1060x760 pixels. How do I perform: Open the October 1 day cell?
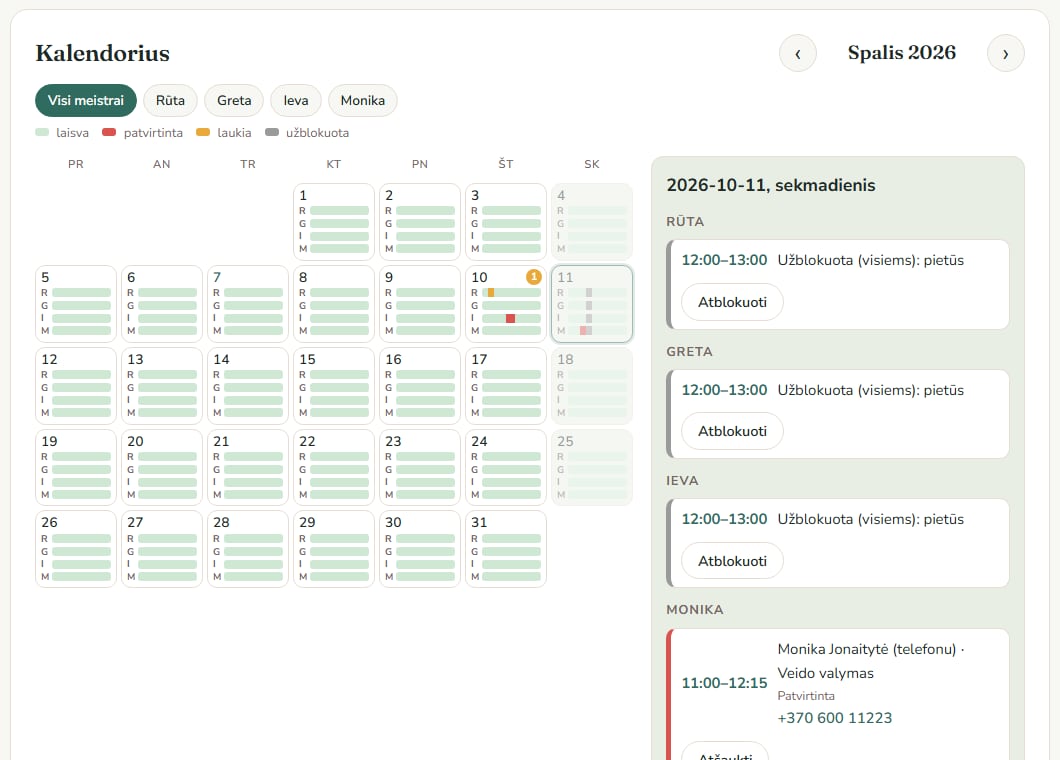334,222
